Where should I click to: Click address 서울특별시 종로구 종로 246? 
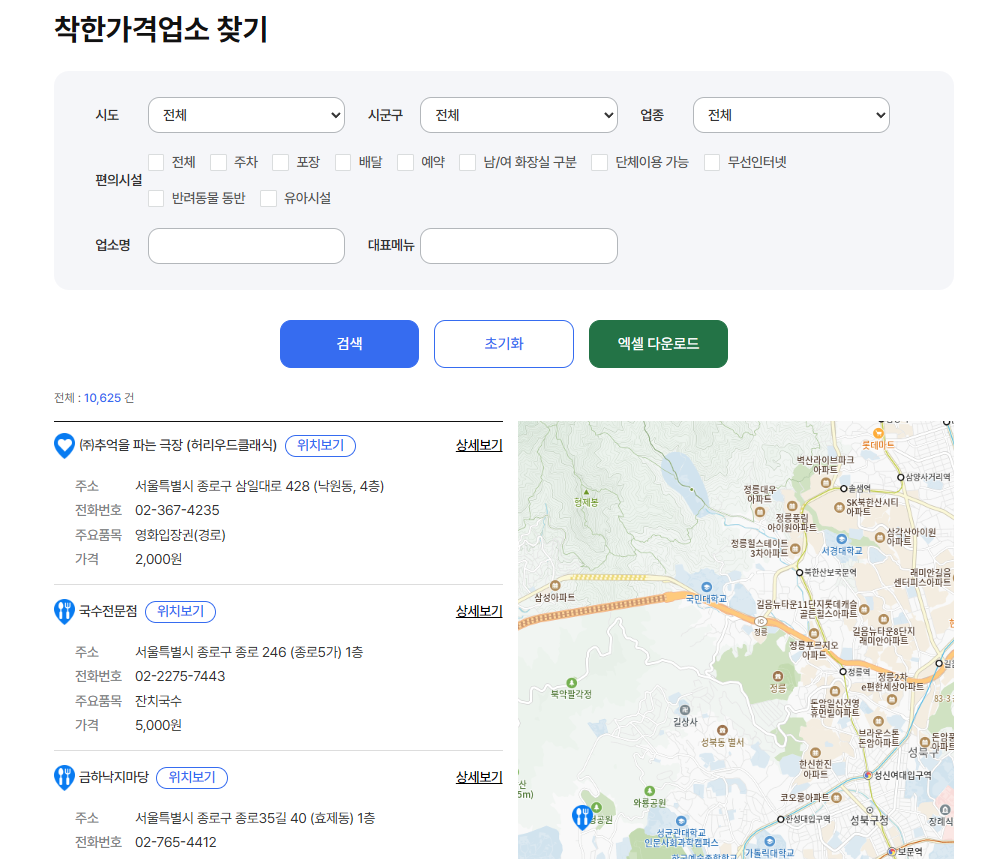pos(249,652)
